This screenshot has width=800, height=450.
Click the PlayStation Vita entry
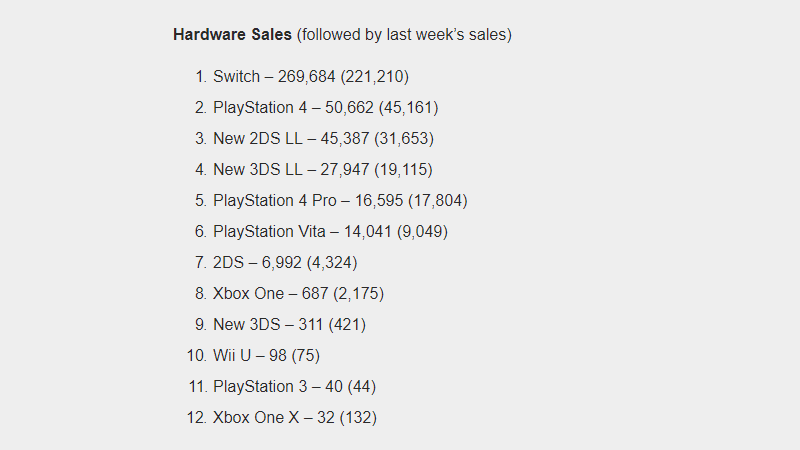[330, 231]
